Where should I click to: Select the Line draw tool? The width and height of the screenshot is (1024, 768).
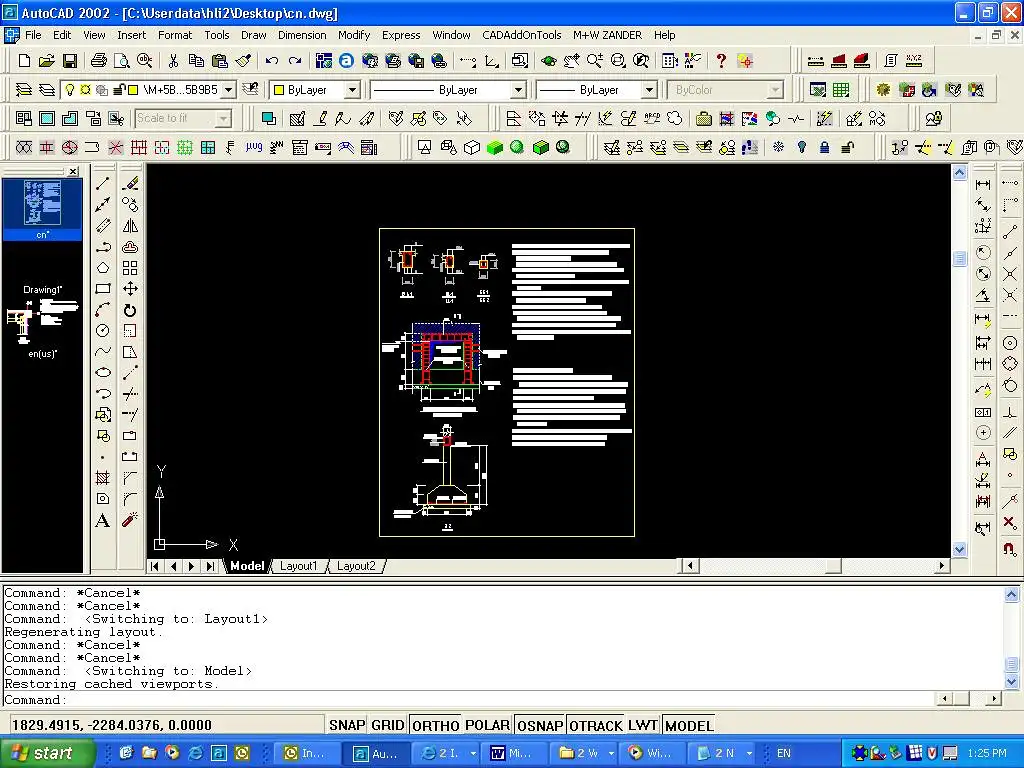(x=103, y=184)
